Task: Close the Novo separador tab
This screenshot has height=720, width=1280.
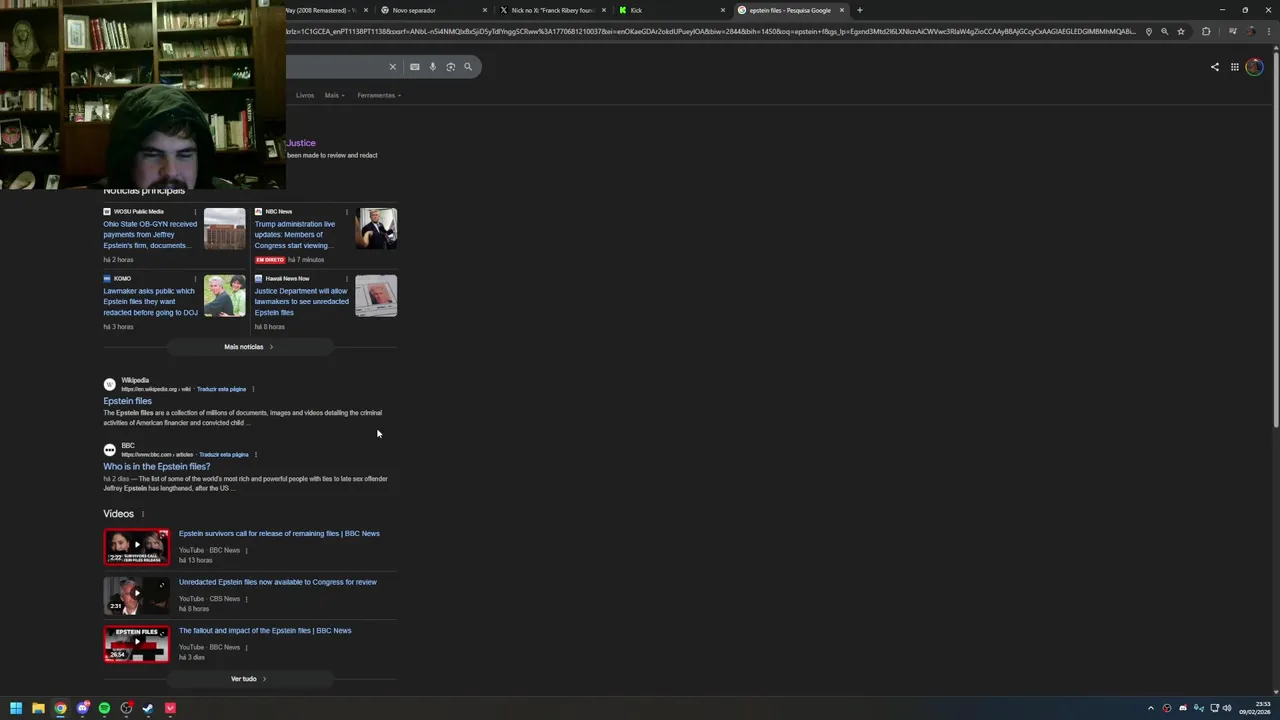Action: point(485,10)
